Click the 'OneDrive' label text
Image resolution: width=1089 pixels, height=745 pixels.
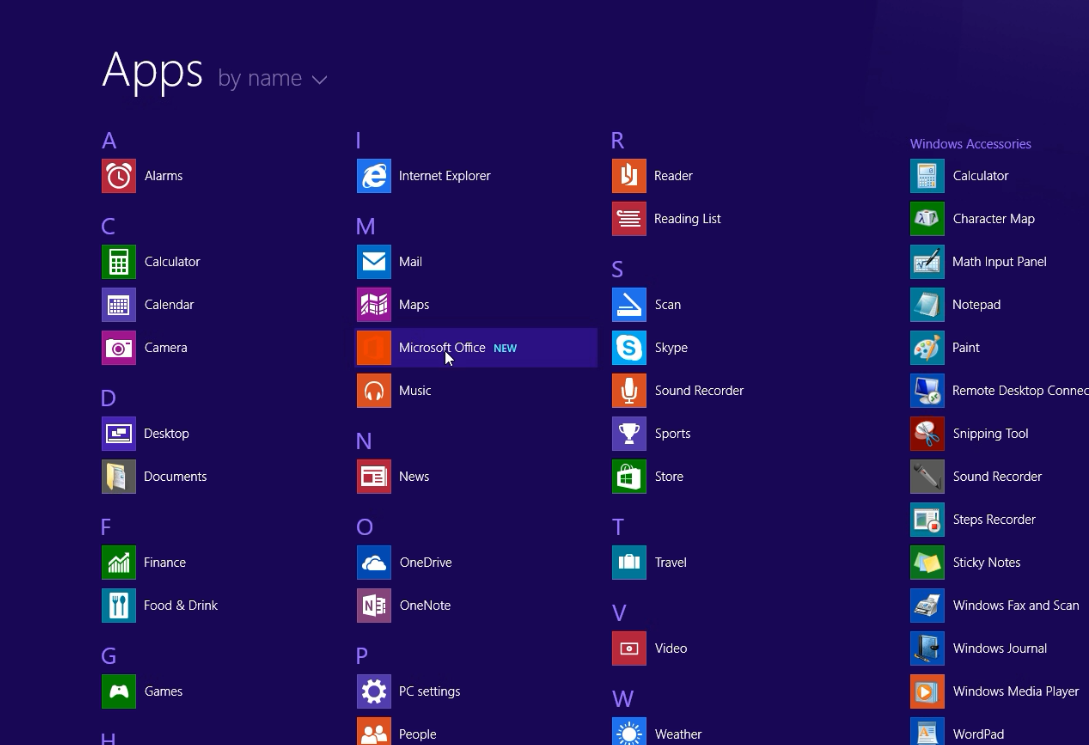pos(426,562)
